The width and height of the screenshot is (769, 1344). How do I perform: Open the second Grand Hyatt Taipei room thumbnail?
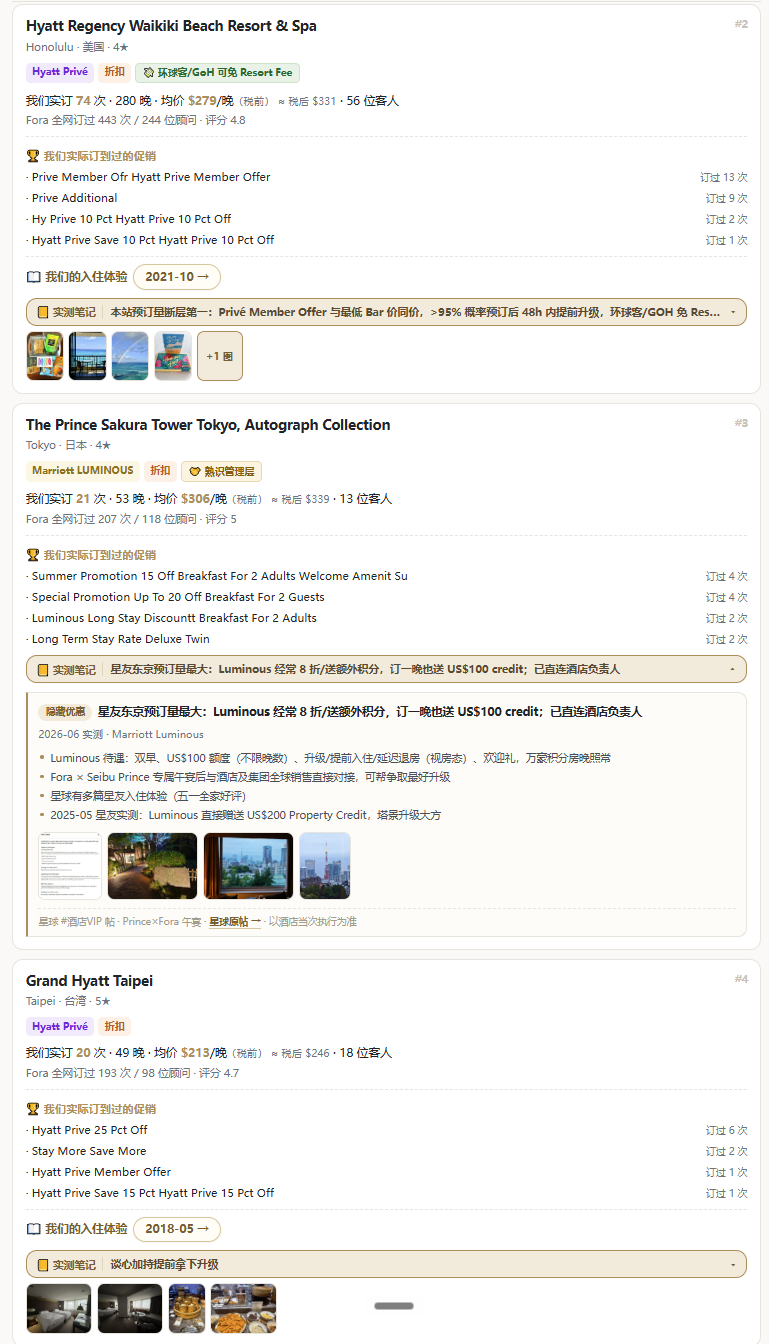130,1309
